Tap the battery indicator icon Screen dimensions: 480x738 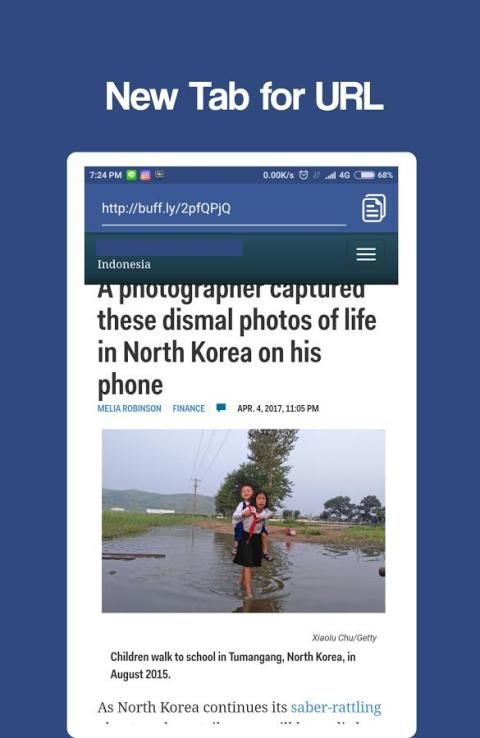click(x=364, y=175)
